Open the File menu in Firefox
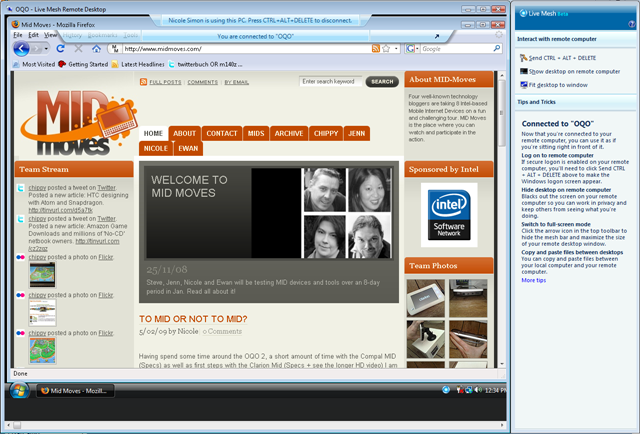The width and height of the screenshot is (640, 434). coord(18,35)
